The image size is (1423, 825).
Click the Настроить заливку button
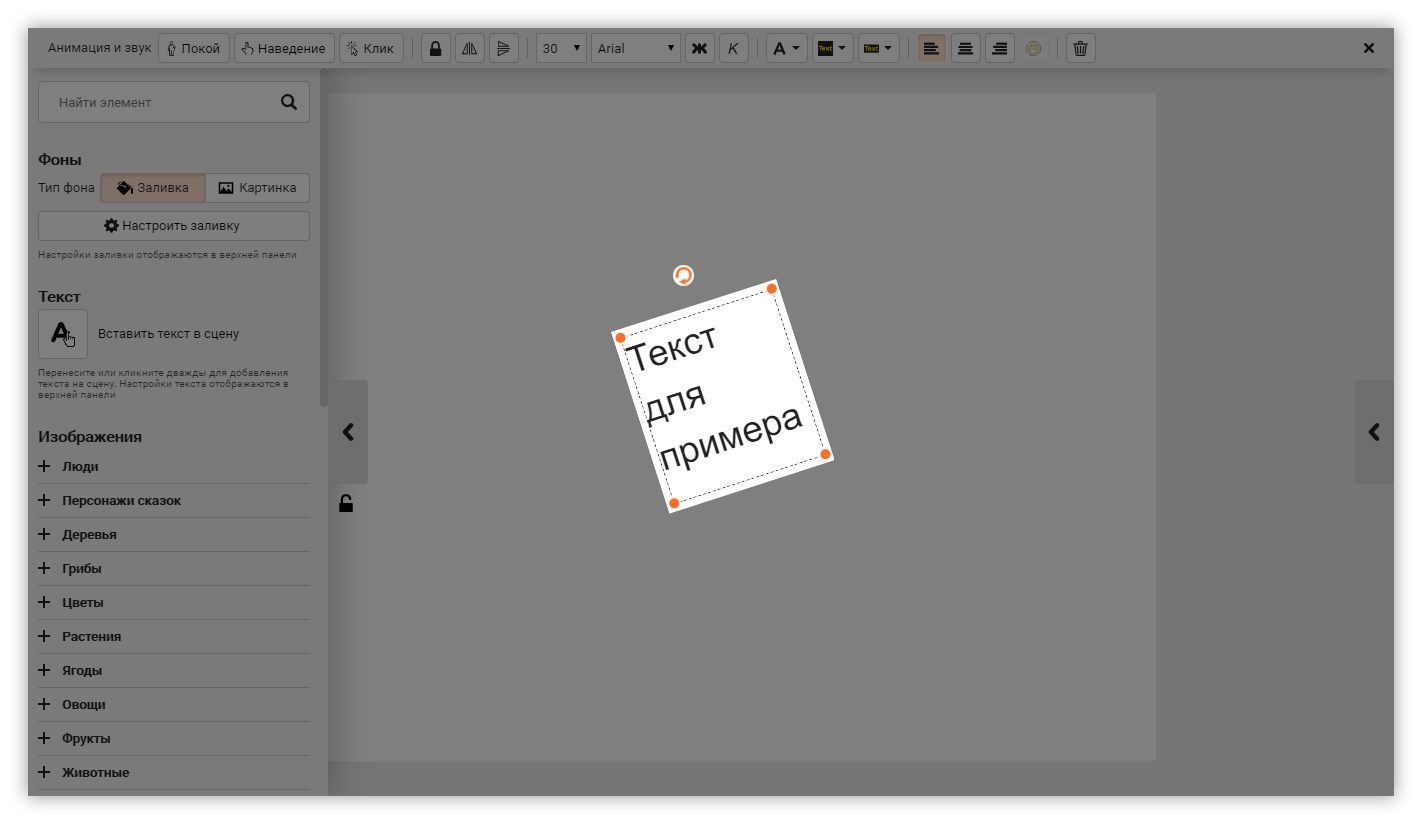174,226
